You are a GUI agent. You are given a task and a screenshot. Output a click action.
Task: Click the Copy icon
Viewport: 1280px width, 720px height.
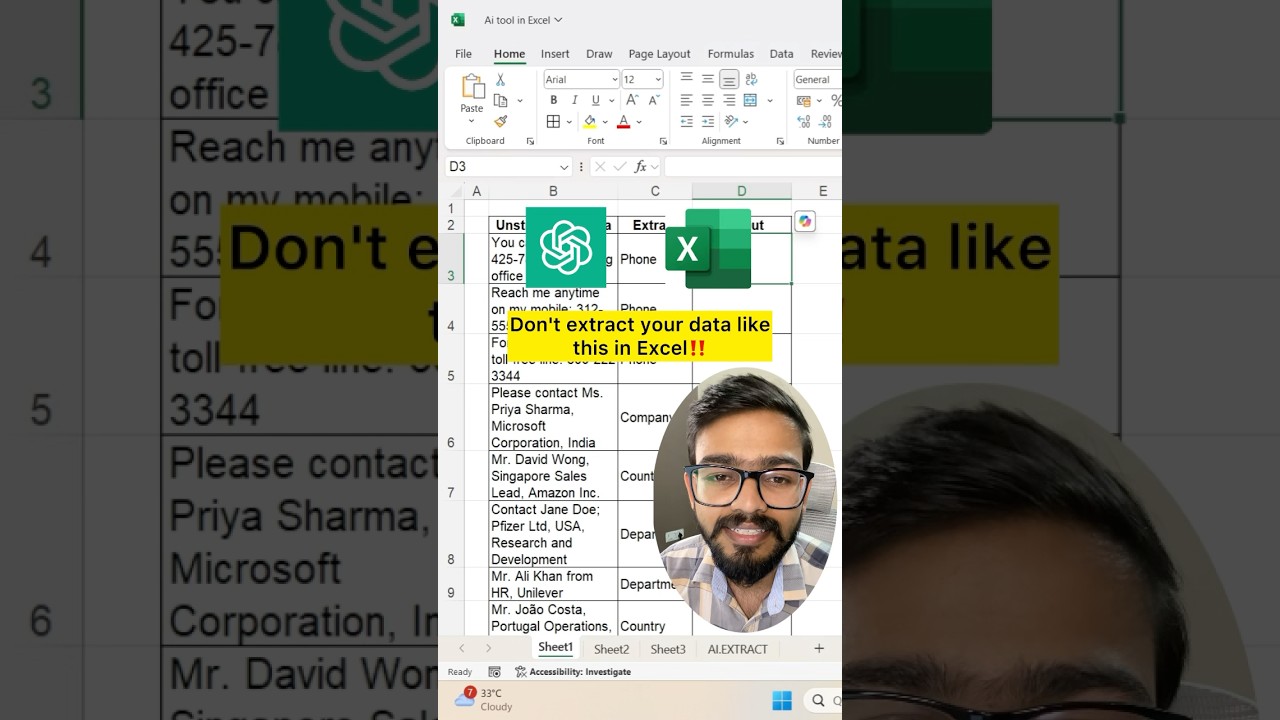point(500,100)
